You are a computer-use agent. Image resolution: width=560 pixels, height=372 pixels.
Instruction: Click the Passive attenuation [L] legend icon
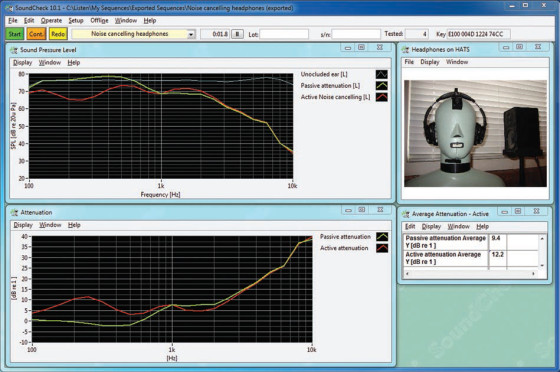pyautogui.click(x=382, y=86)
